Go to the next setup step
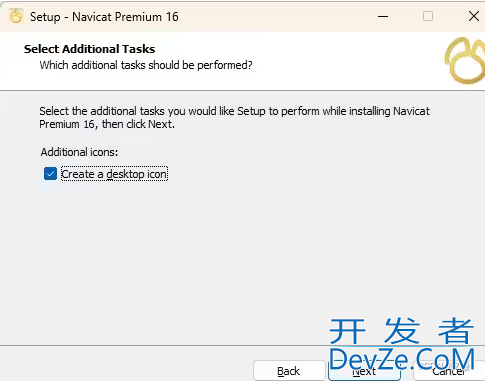This screenshot has width=485, height=381. [x=364, y=371]
